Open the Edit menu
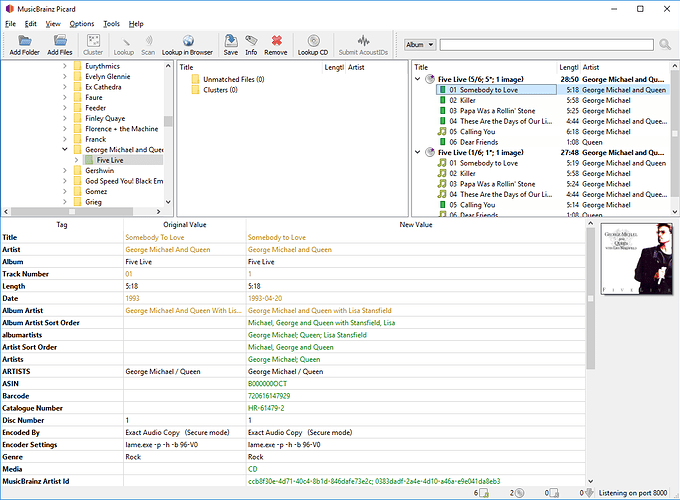The image size is (680, 500). point(30,24)
